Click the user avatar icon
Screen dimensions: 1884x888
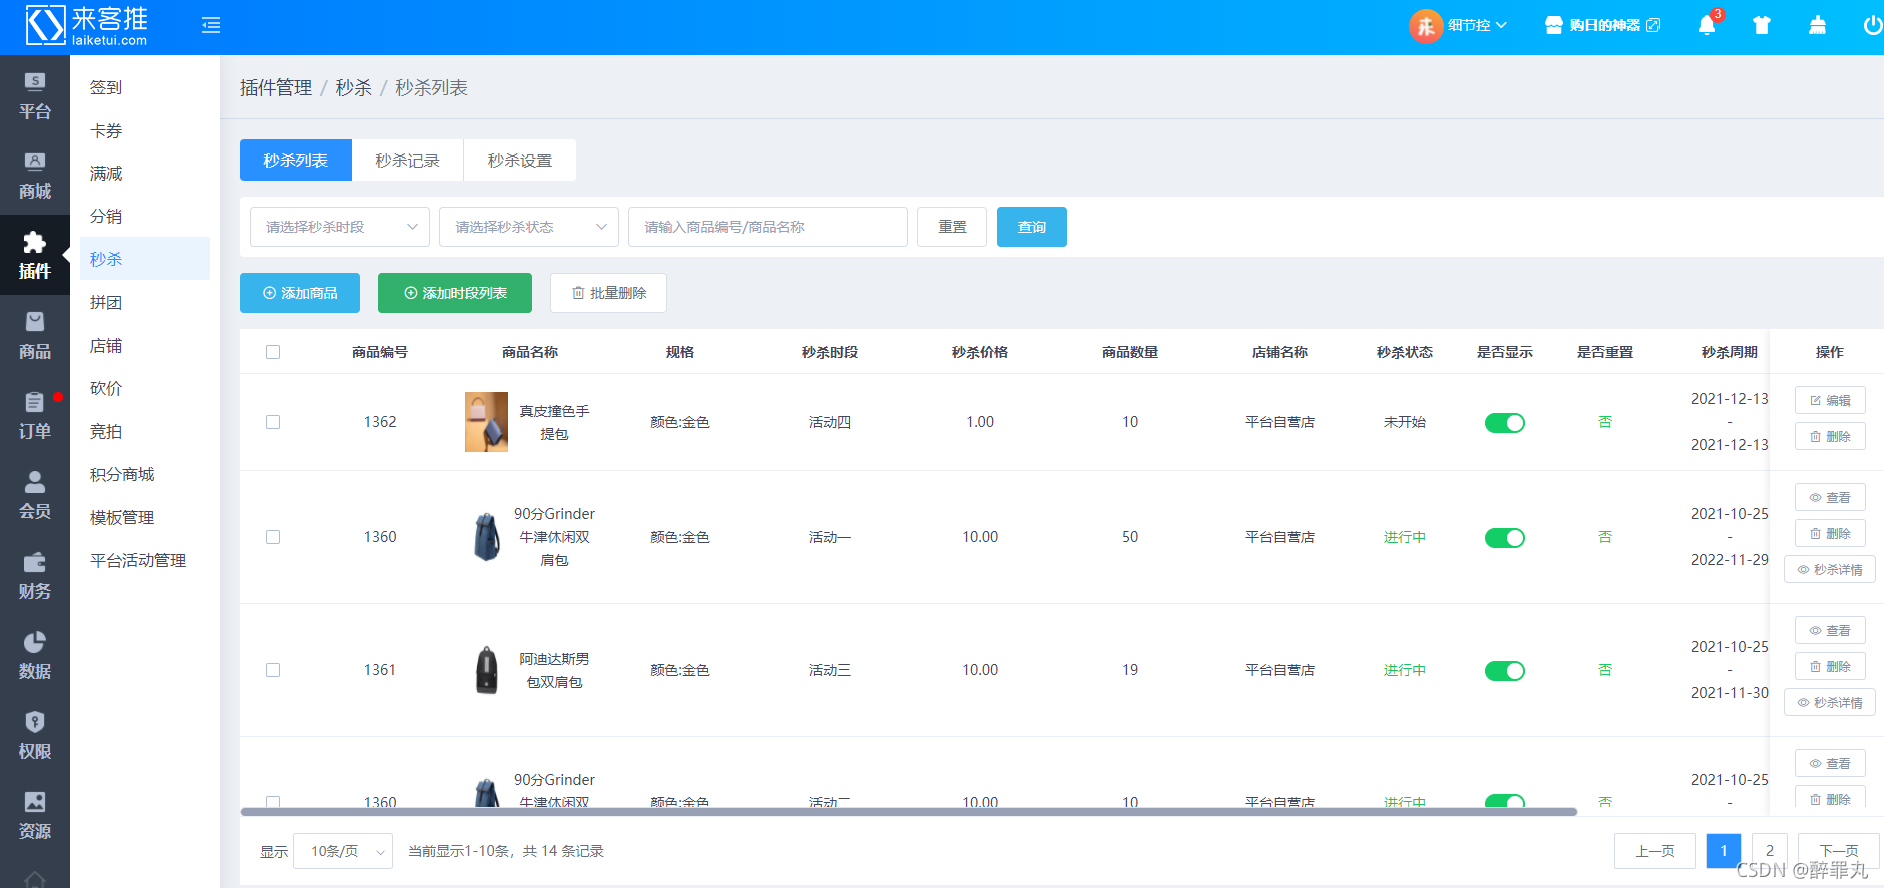coord(1425,26)
